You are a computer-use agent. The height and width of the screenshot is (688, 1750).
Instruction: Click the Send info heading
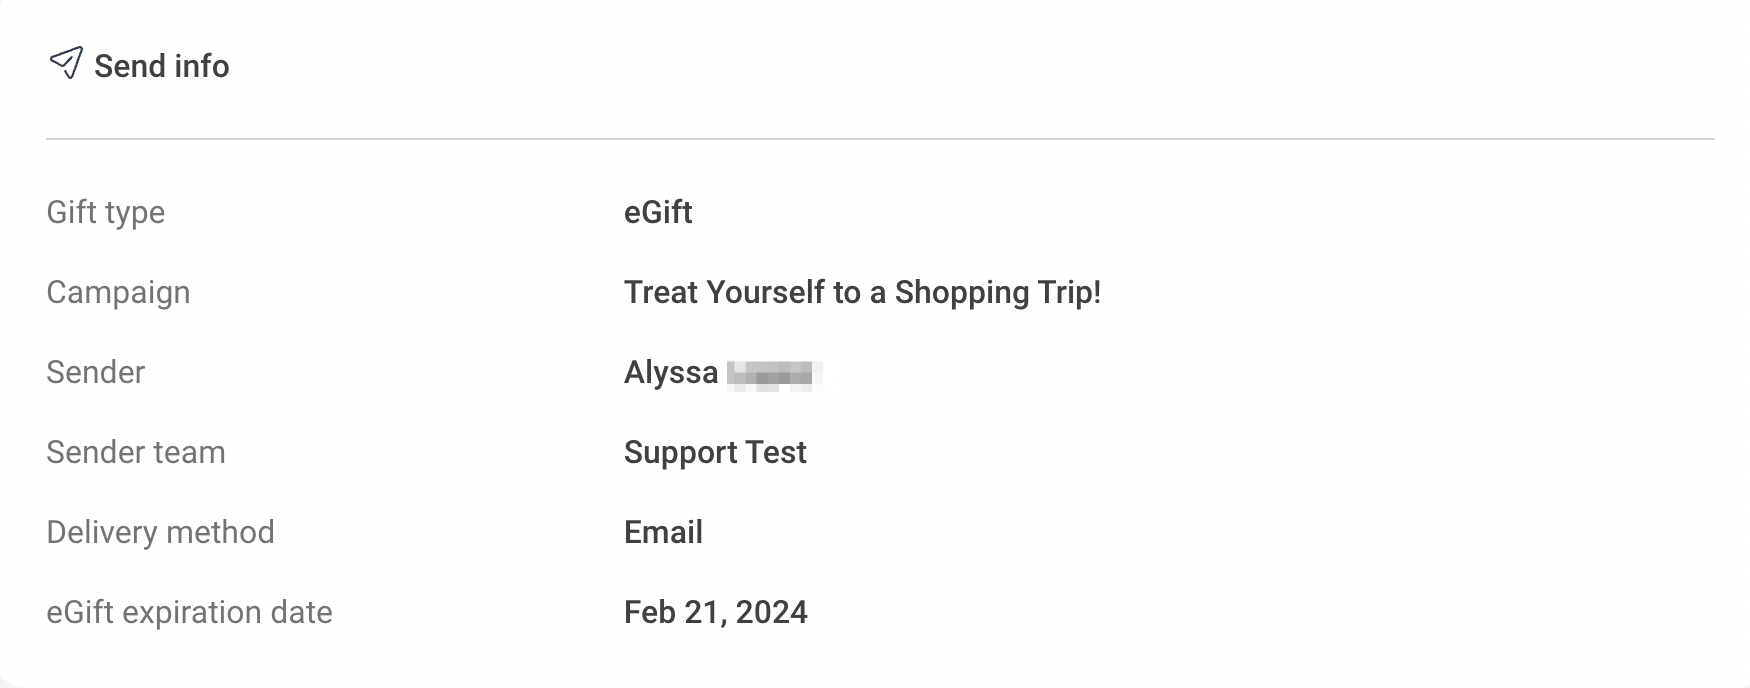tap(162, 66)
